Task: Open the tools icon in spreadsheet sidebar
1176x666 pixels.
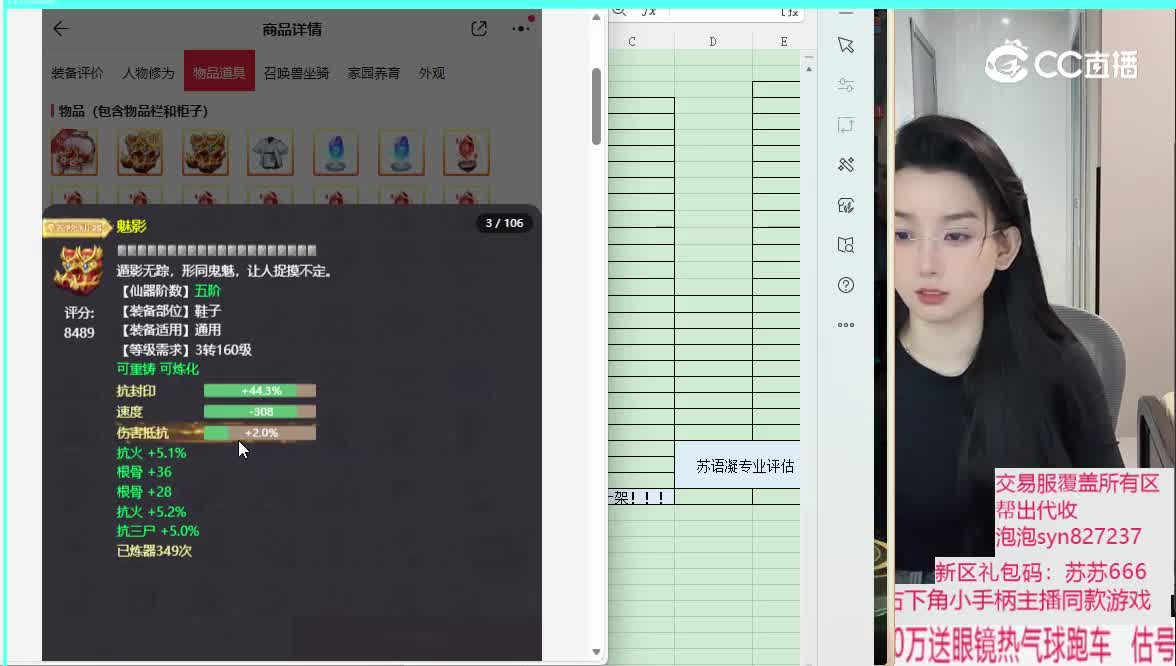Action: coord(846,165)
